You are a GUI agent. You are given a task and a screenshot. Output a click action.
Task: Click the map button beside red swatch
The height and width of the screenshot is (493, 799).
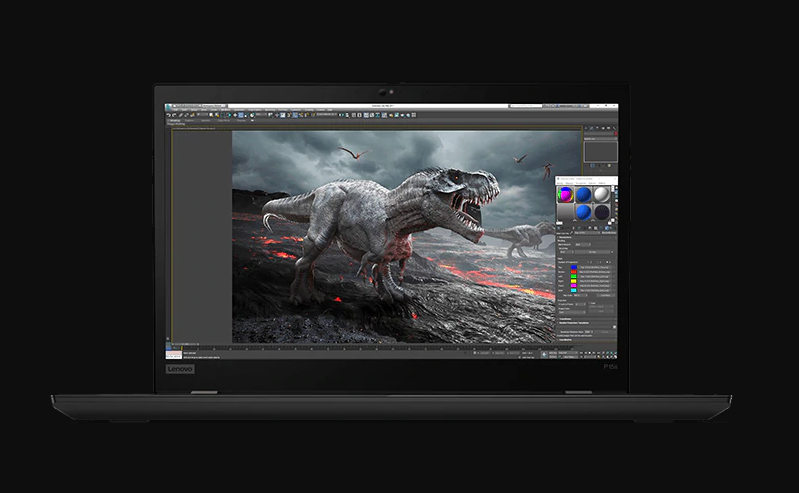click(595, 272)
